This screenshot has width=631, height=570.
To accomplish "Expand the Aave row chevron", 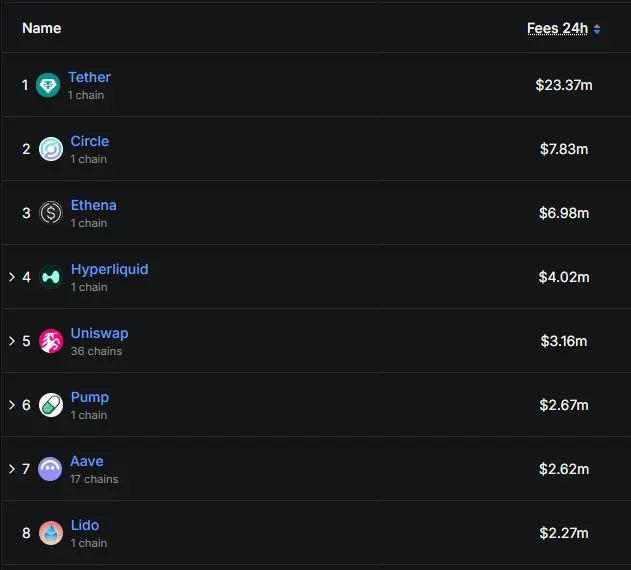I will [x=12, y=469].
